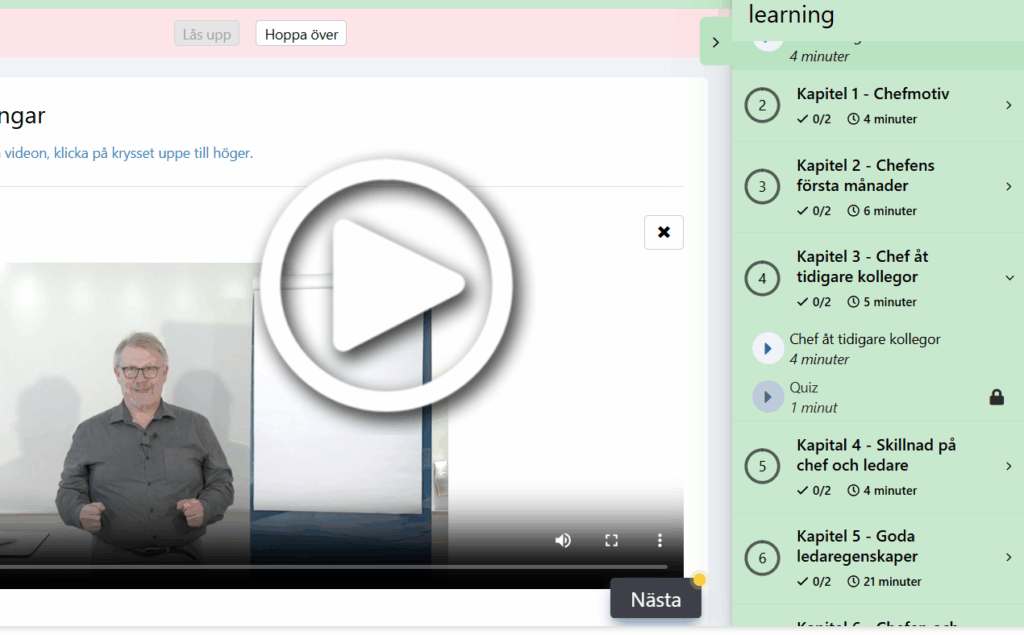Viewport: 1024px width, 635px height.
Task: Click the 'Hoppa över' button
Action: click(301, 35)
